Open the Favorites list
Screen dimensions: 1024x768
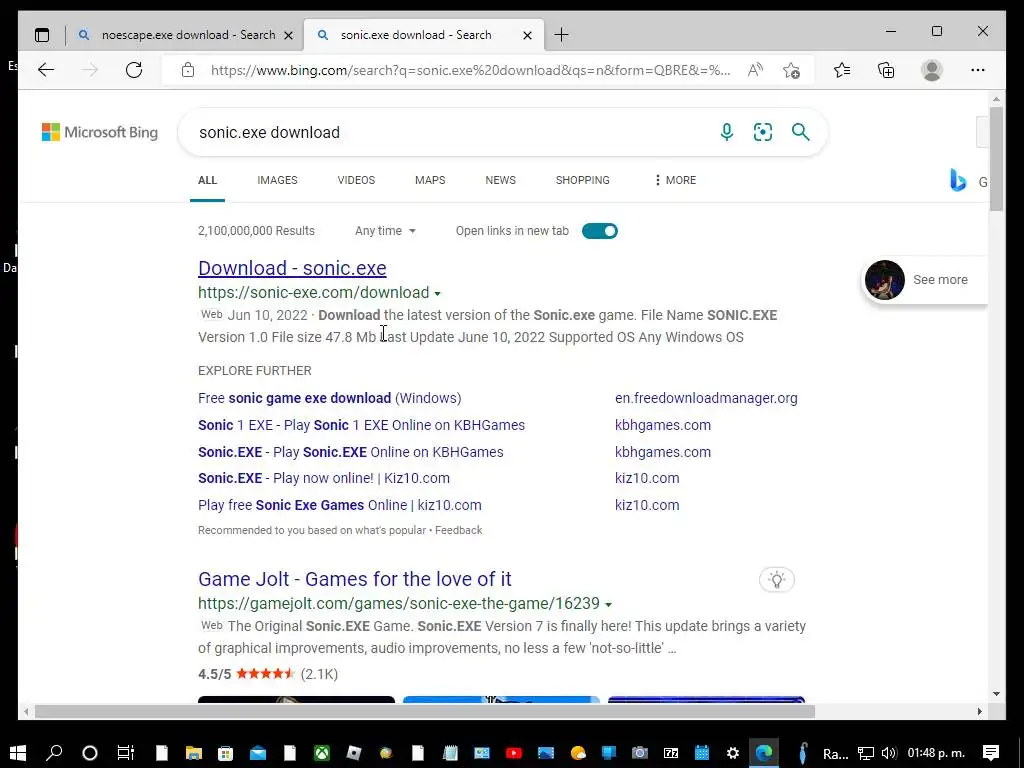coord(842,70)
